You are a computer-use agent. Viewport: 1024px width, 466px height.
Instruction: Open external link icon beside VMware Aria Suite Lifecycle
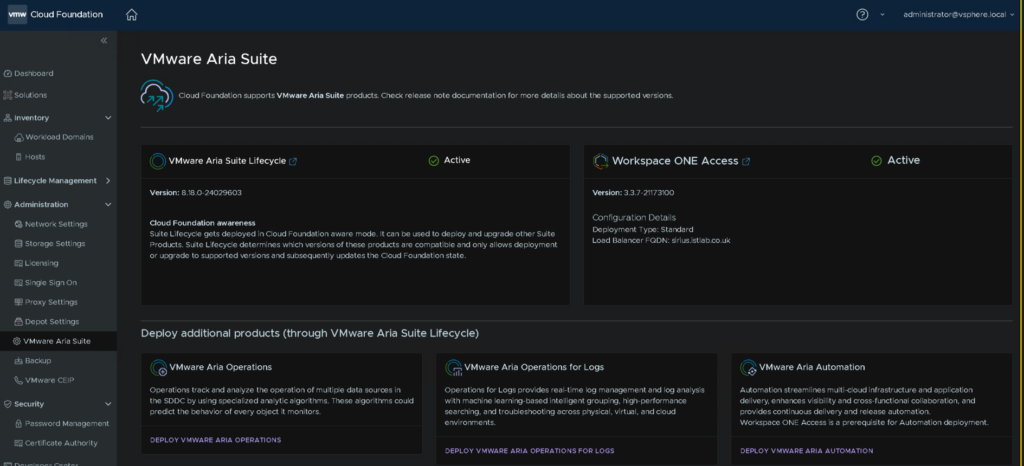coord(293,161)
